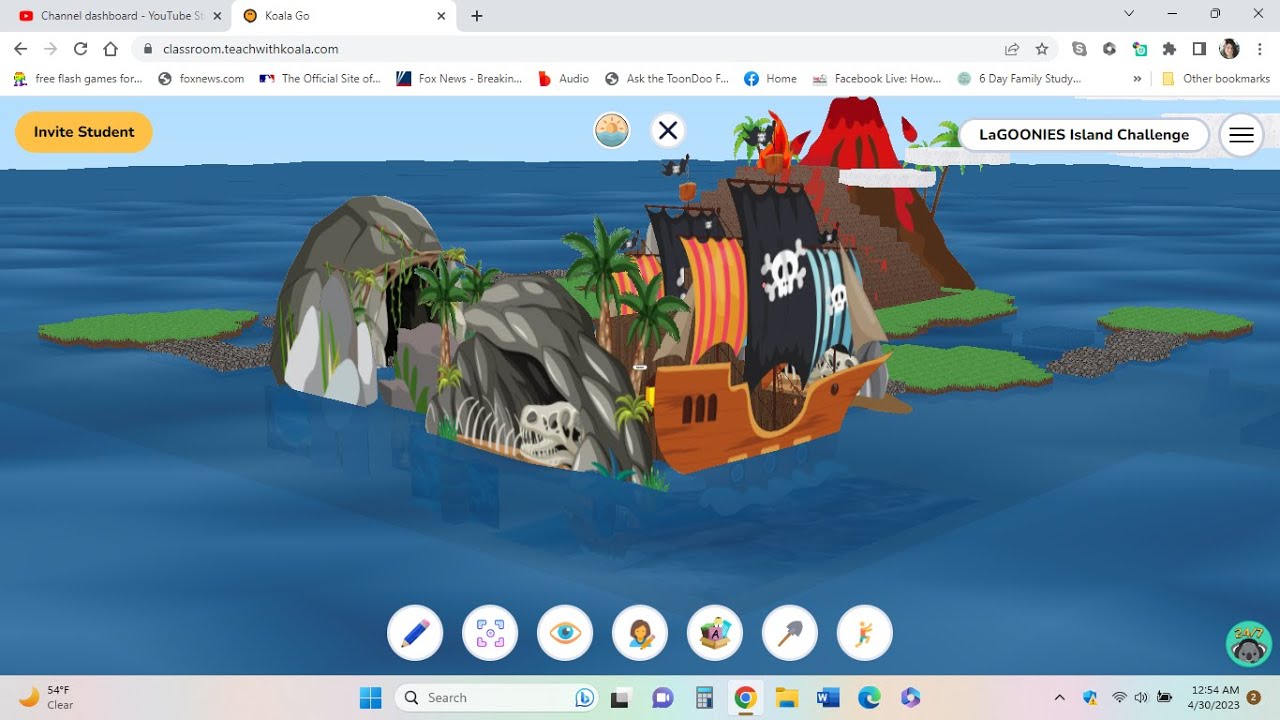This screenshot has height=720, width=1280.
Task: Open foxnews.com bookmark
Action: coord(201,79)
